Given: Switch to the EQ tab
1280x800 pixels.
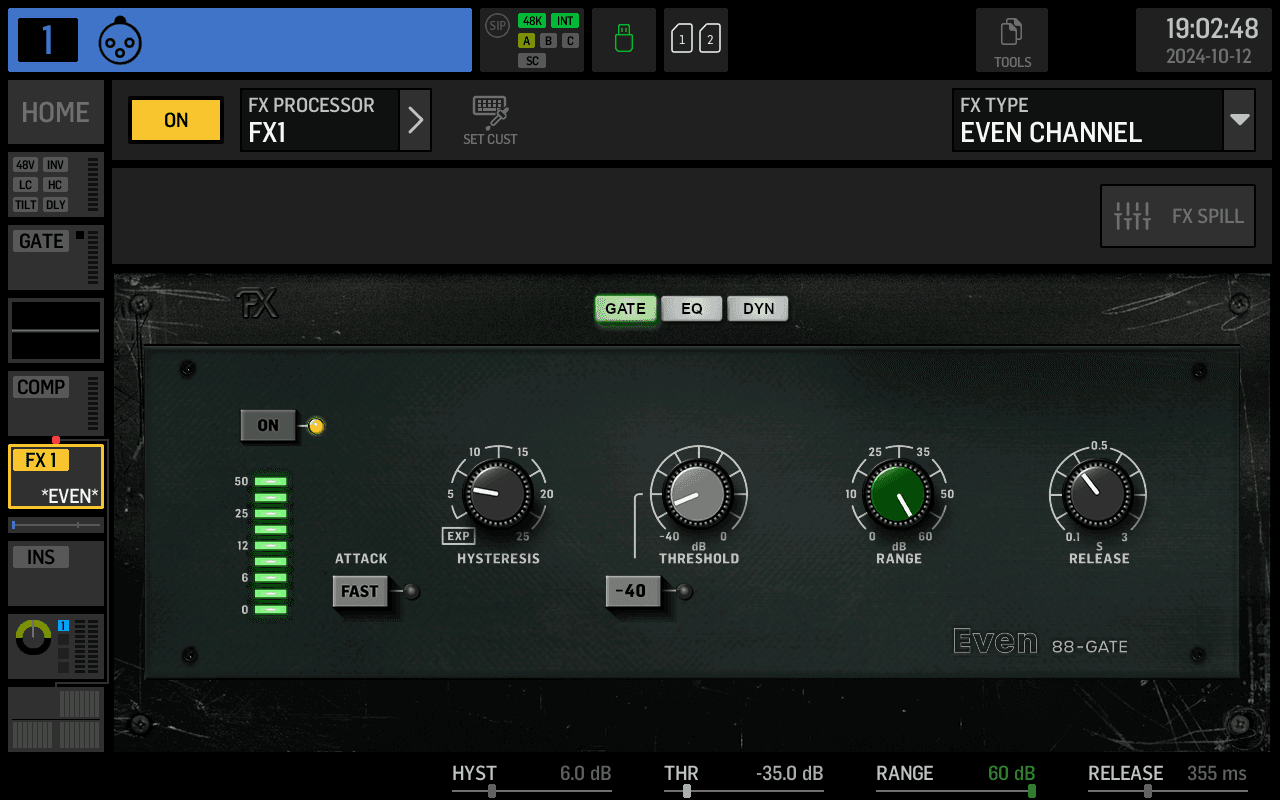Looking at the screenshot, I should (692, 308).
